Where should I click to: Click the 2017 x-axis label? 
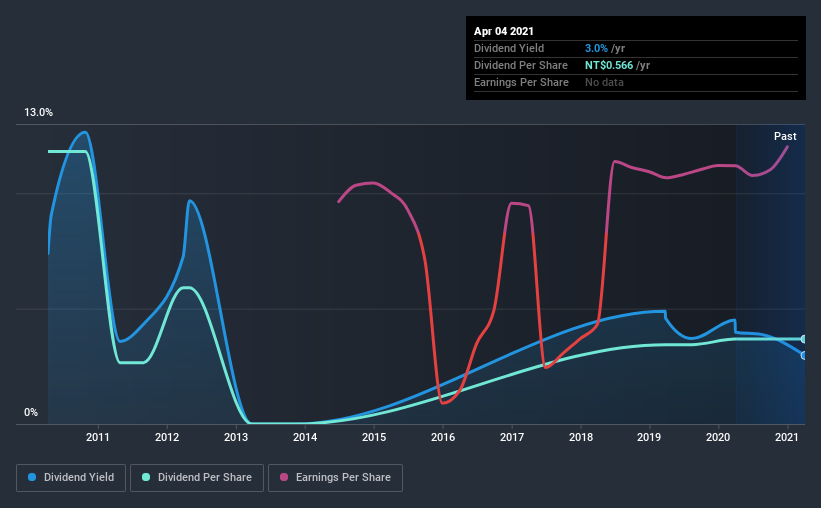click(x=512, y=437)
